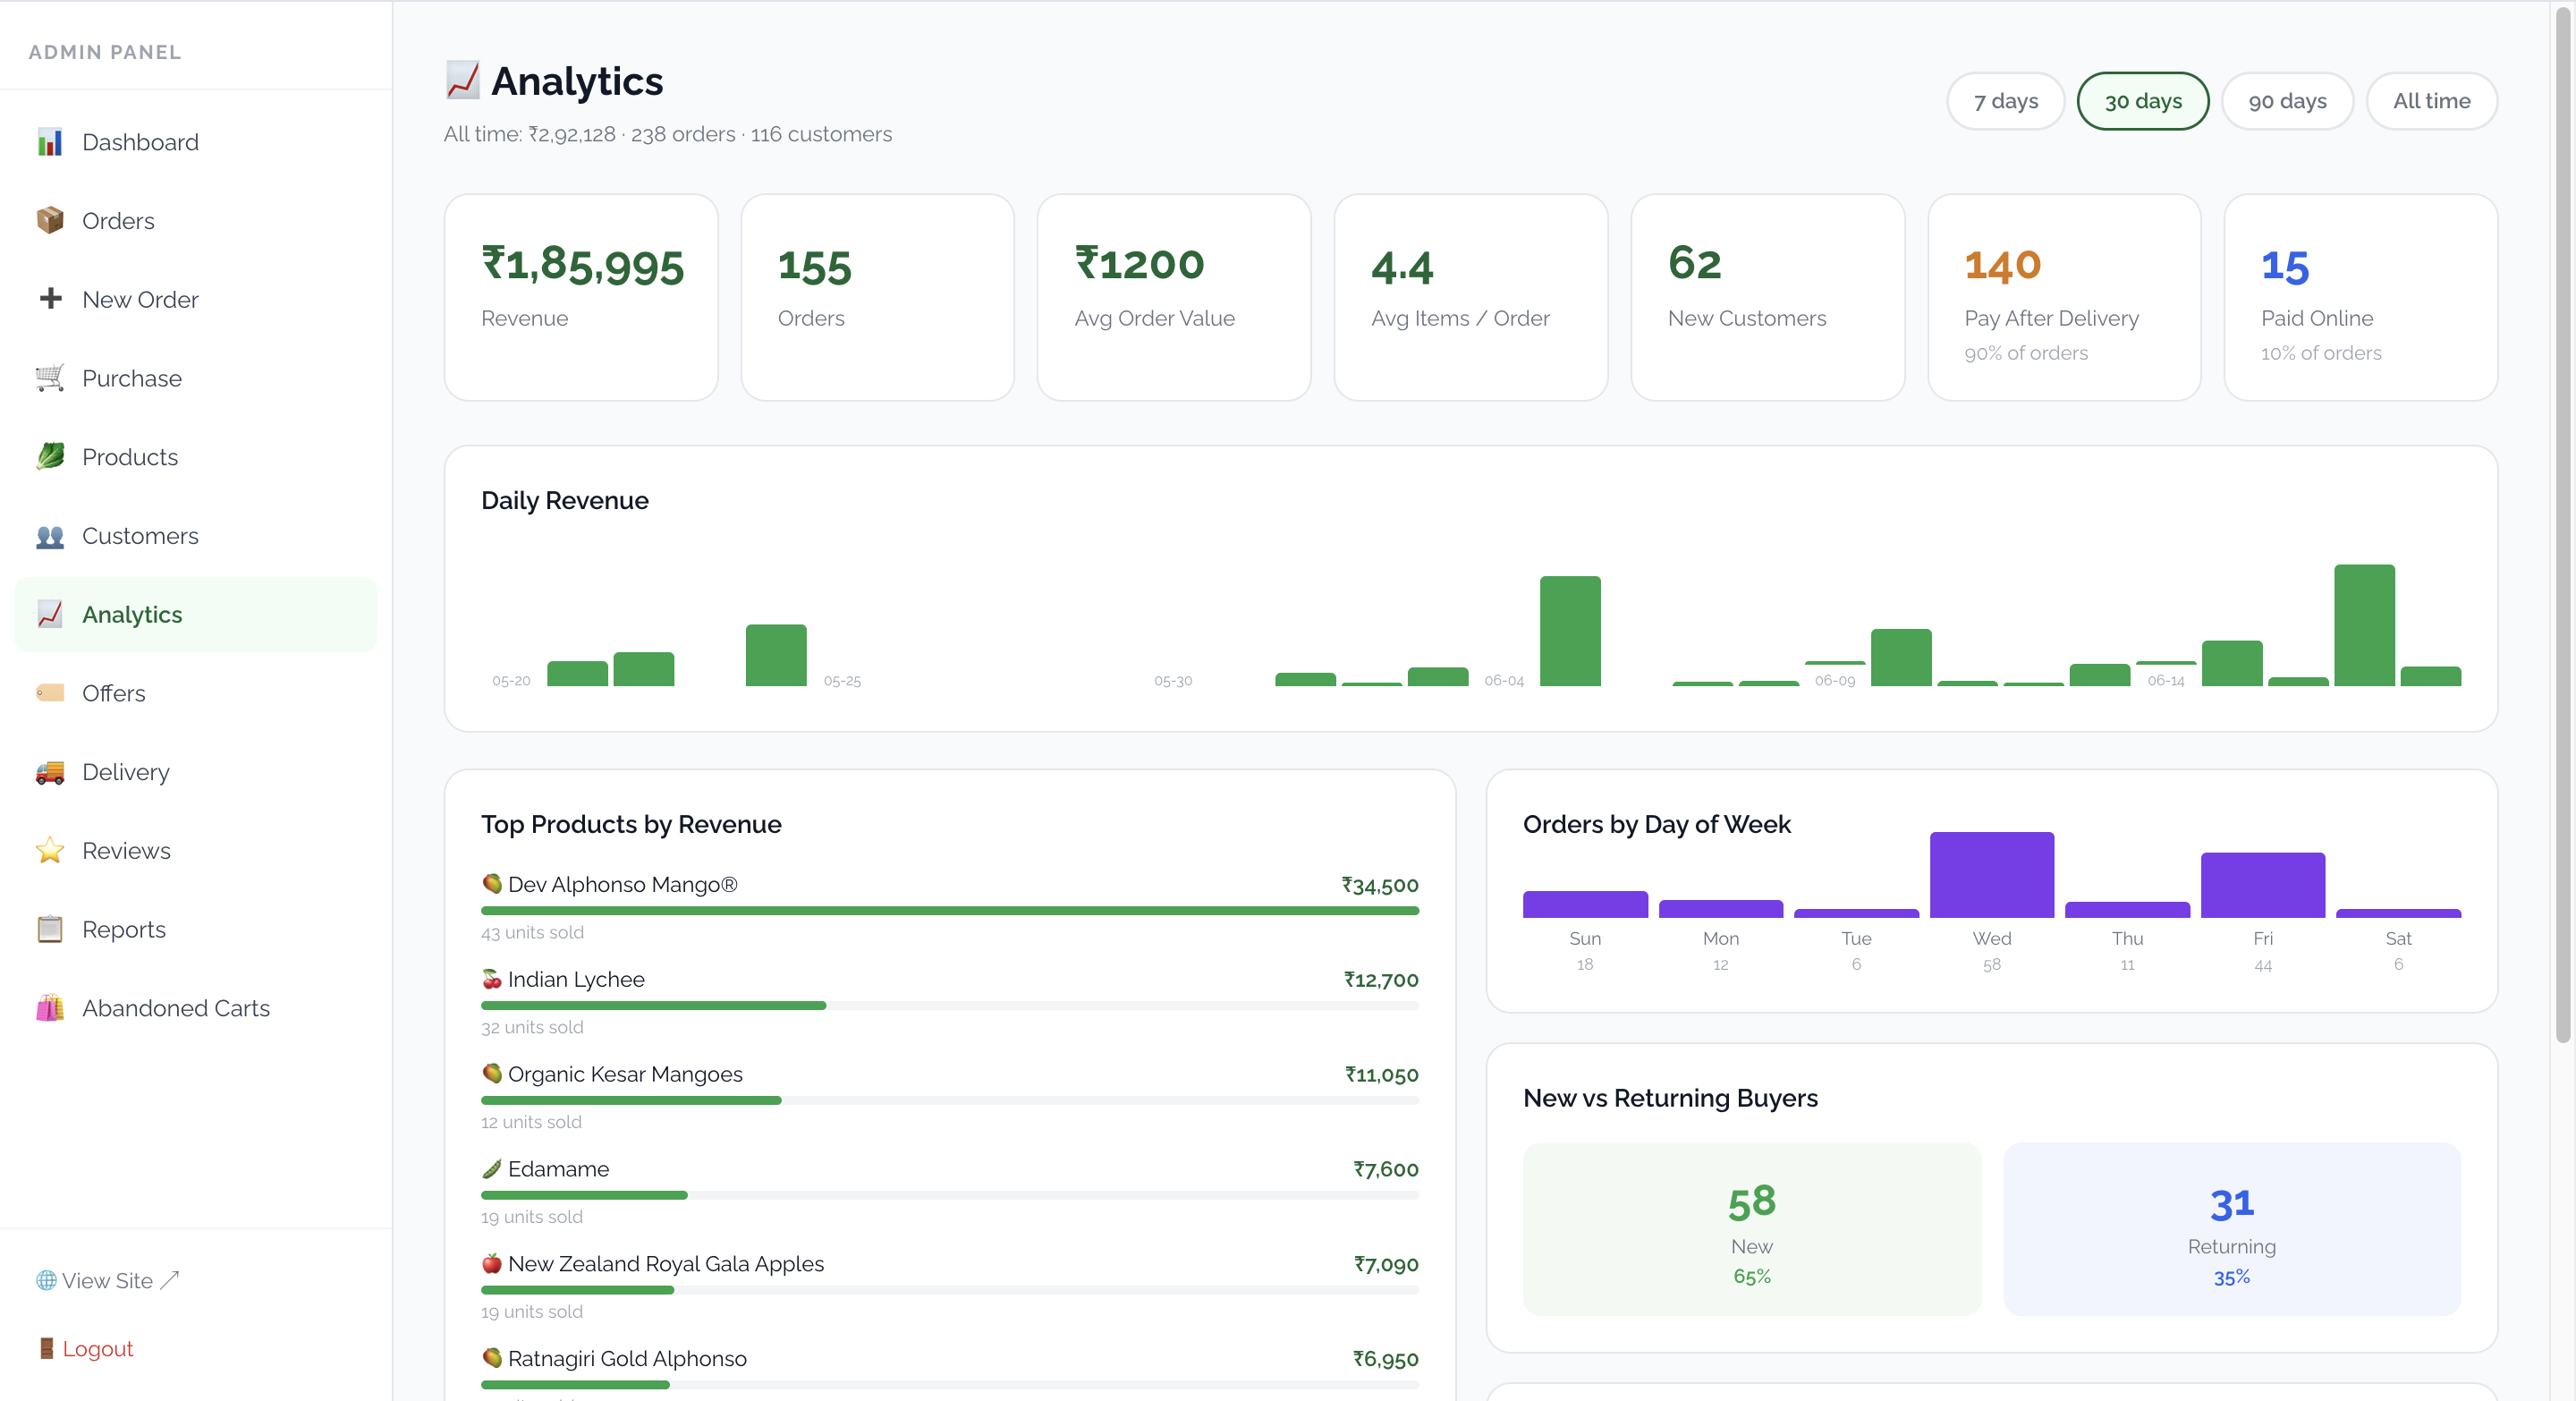Select the 90 days range filter
The image size is (2576, 1401).
point(2286,101)
